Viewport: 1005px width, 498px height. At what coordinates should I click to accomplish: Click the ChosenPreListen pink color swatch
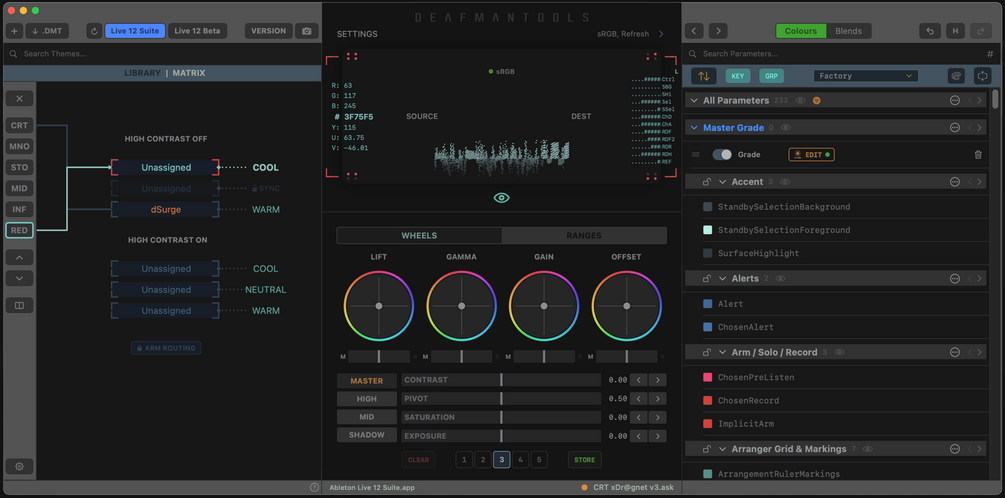coord(708,378)
